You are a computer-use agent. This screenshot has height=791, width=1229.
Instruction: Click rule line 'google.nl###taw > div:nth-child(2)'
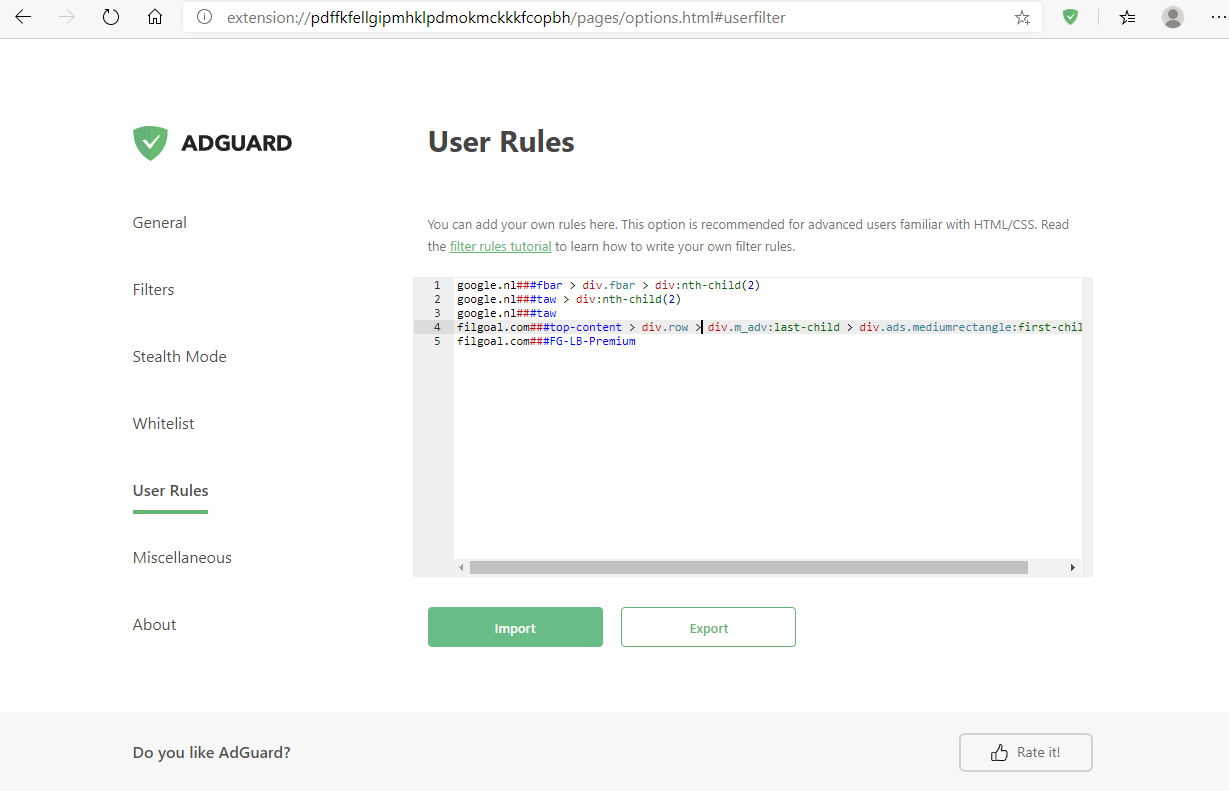(x=569, y=299)
